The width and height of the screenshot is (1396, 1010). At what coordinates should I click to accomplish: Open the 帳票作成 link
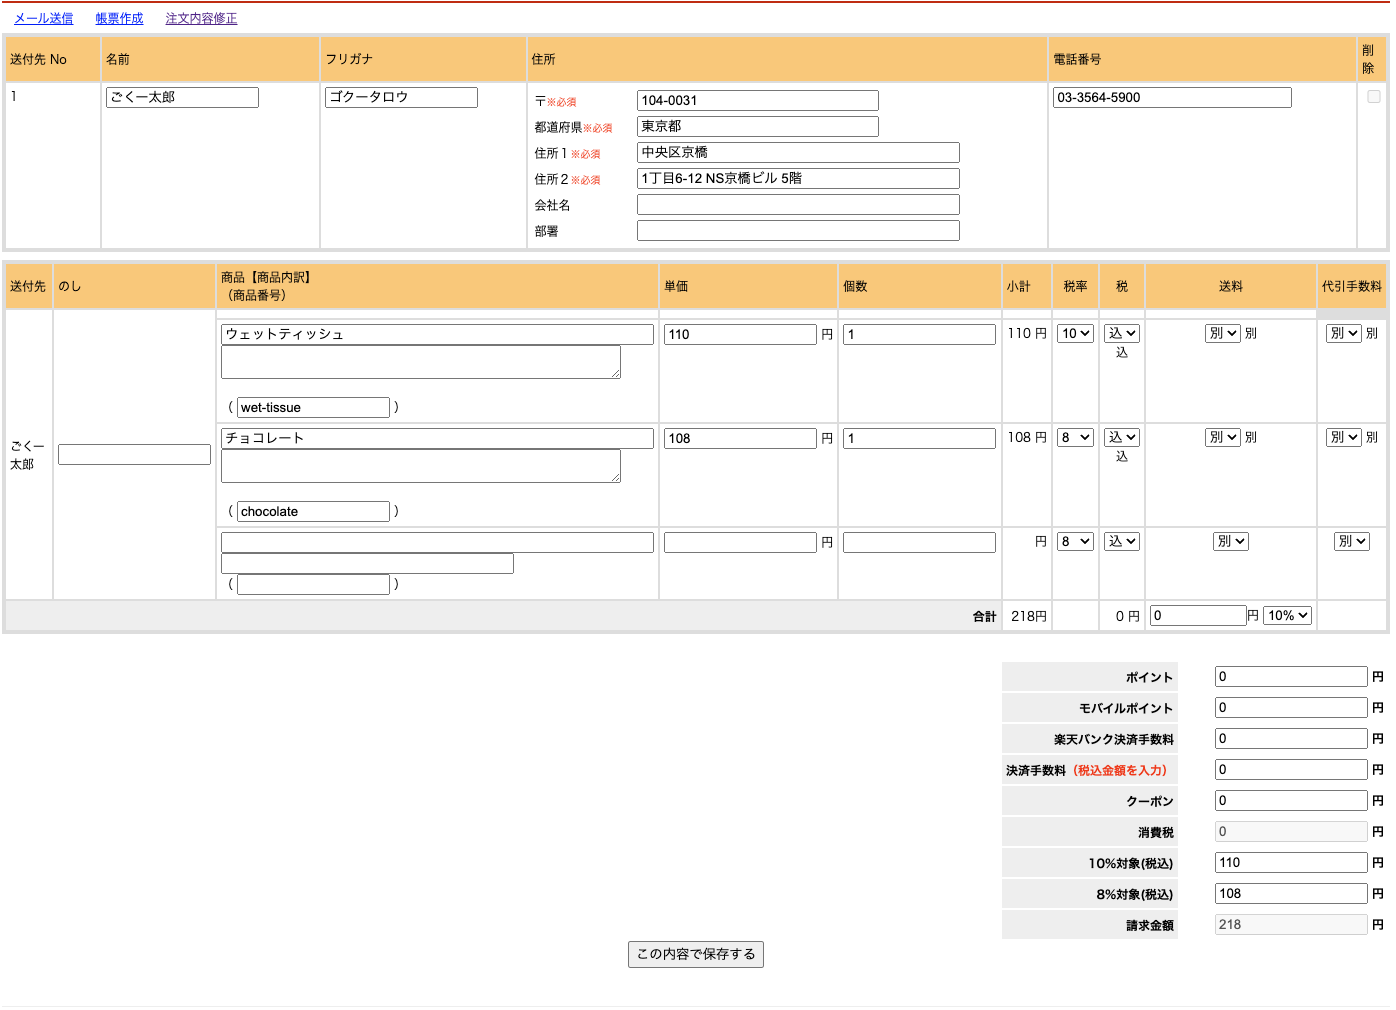tap(119, 18)
